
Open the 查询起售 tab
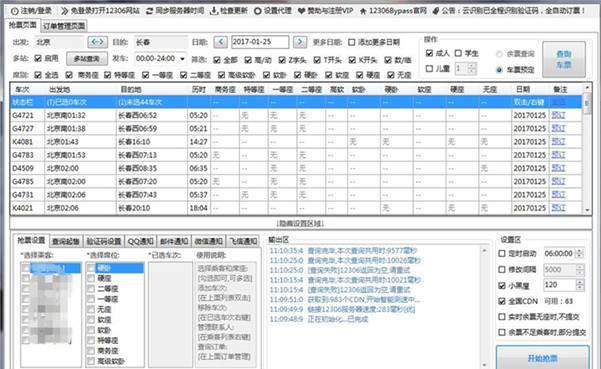pos(66,241)
